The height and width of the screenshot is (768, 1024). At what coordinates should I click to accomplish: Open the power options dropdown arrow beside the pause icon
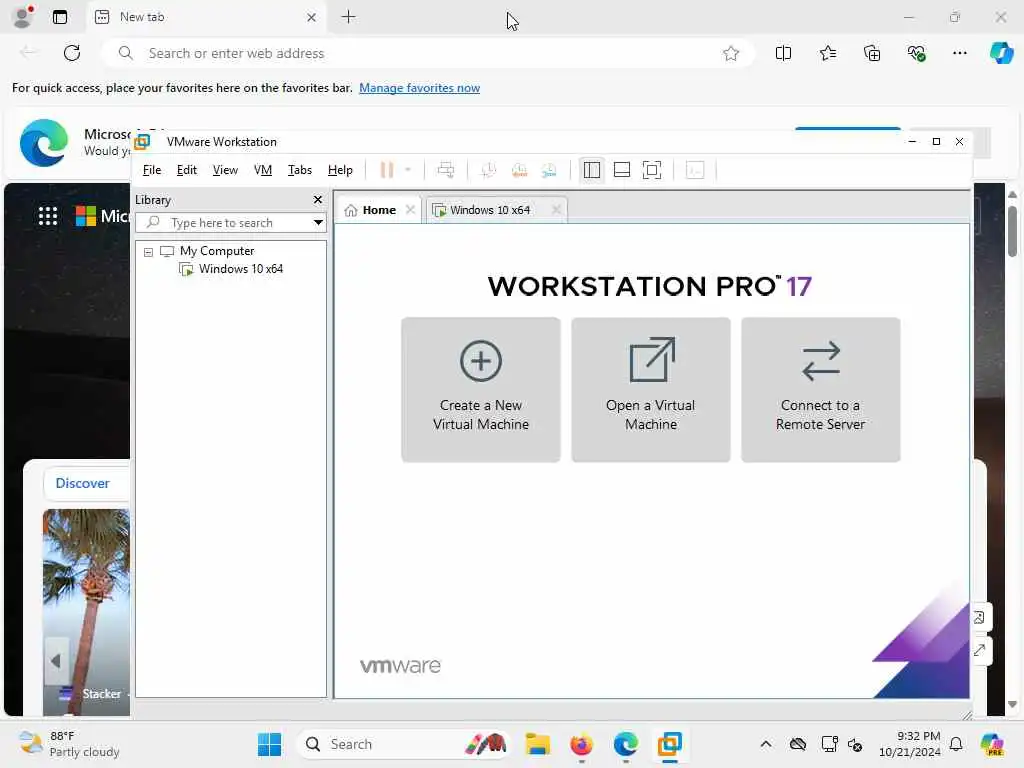point(408,170)
